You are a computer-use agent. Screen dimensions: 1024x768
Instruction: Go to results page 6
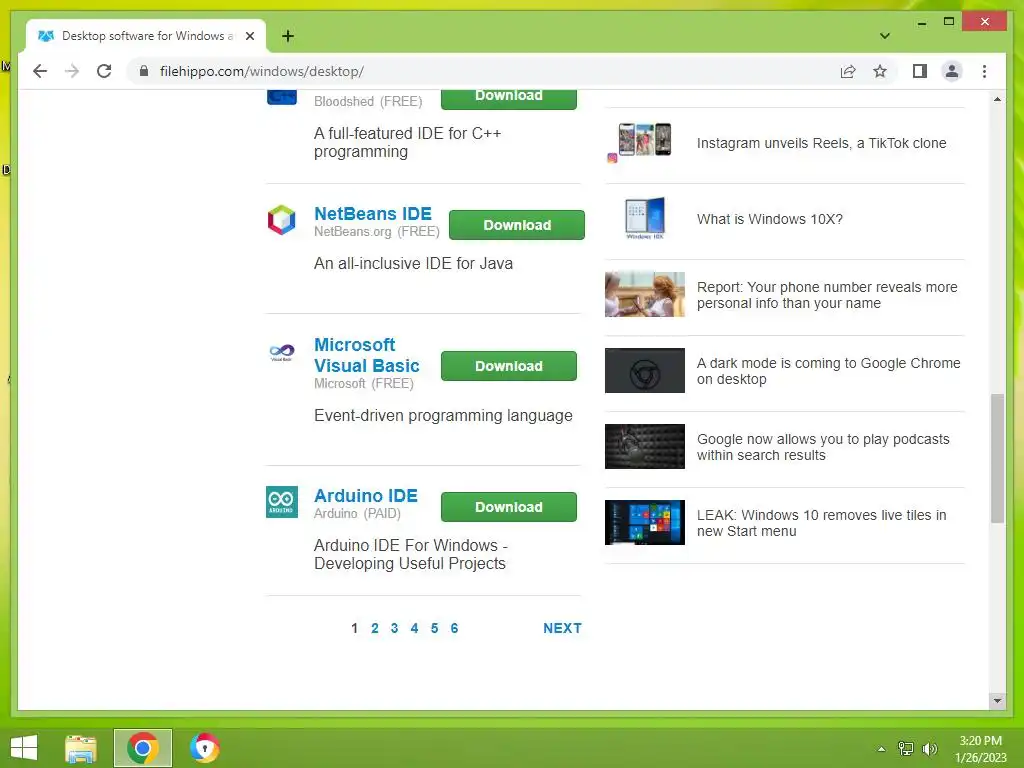tap(455, 628)
